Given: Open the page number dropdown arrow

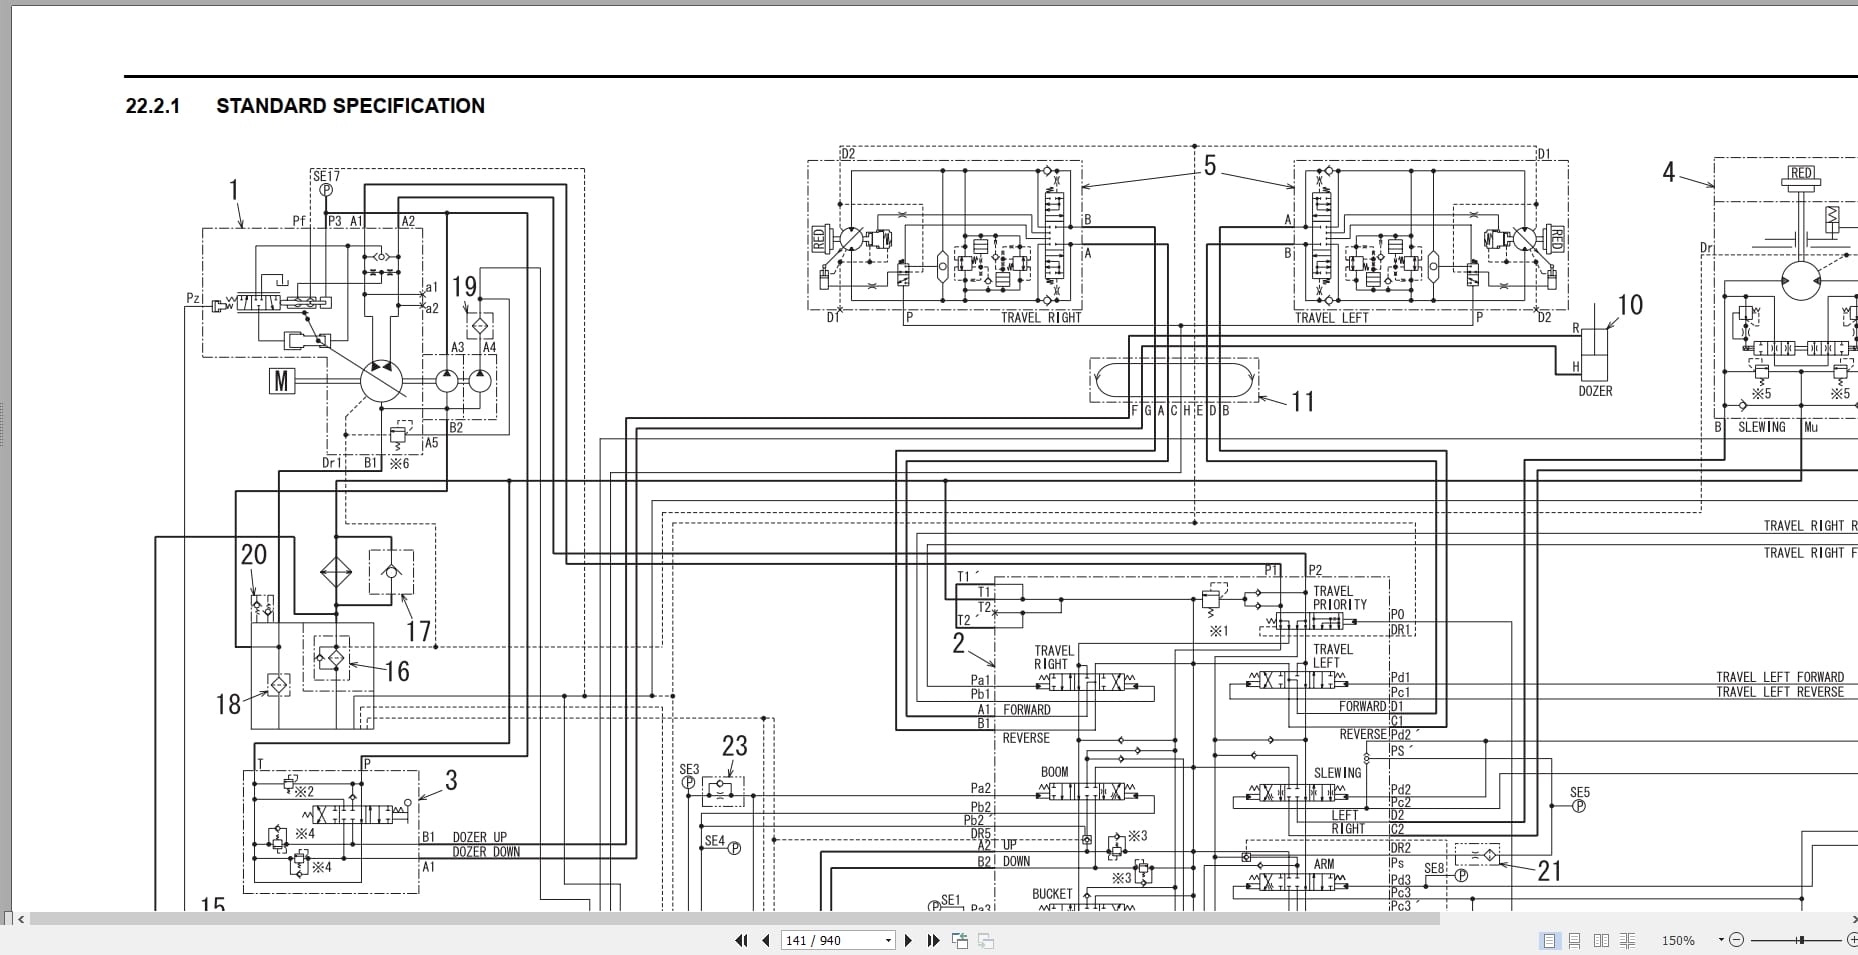Looking at the screenshot, I should 888,941.
